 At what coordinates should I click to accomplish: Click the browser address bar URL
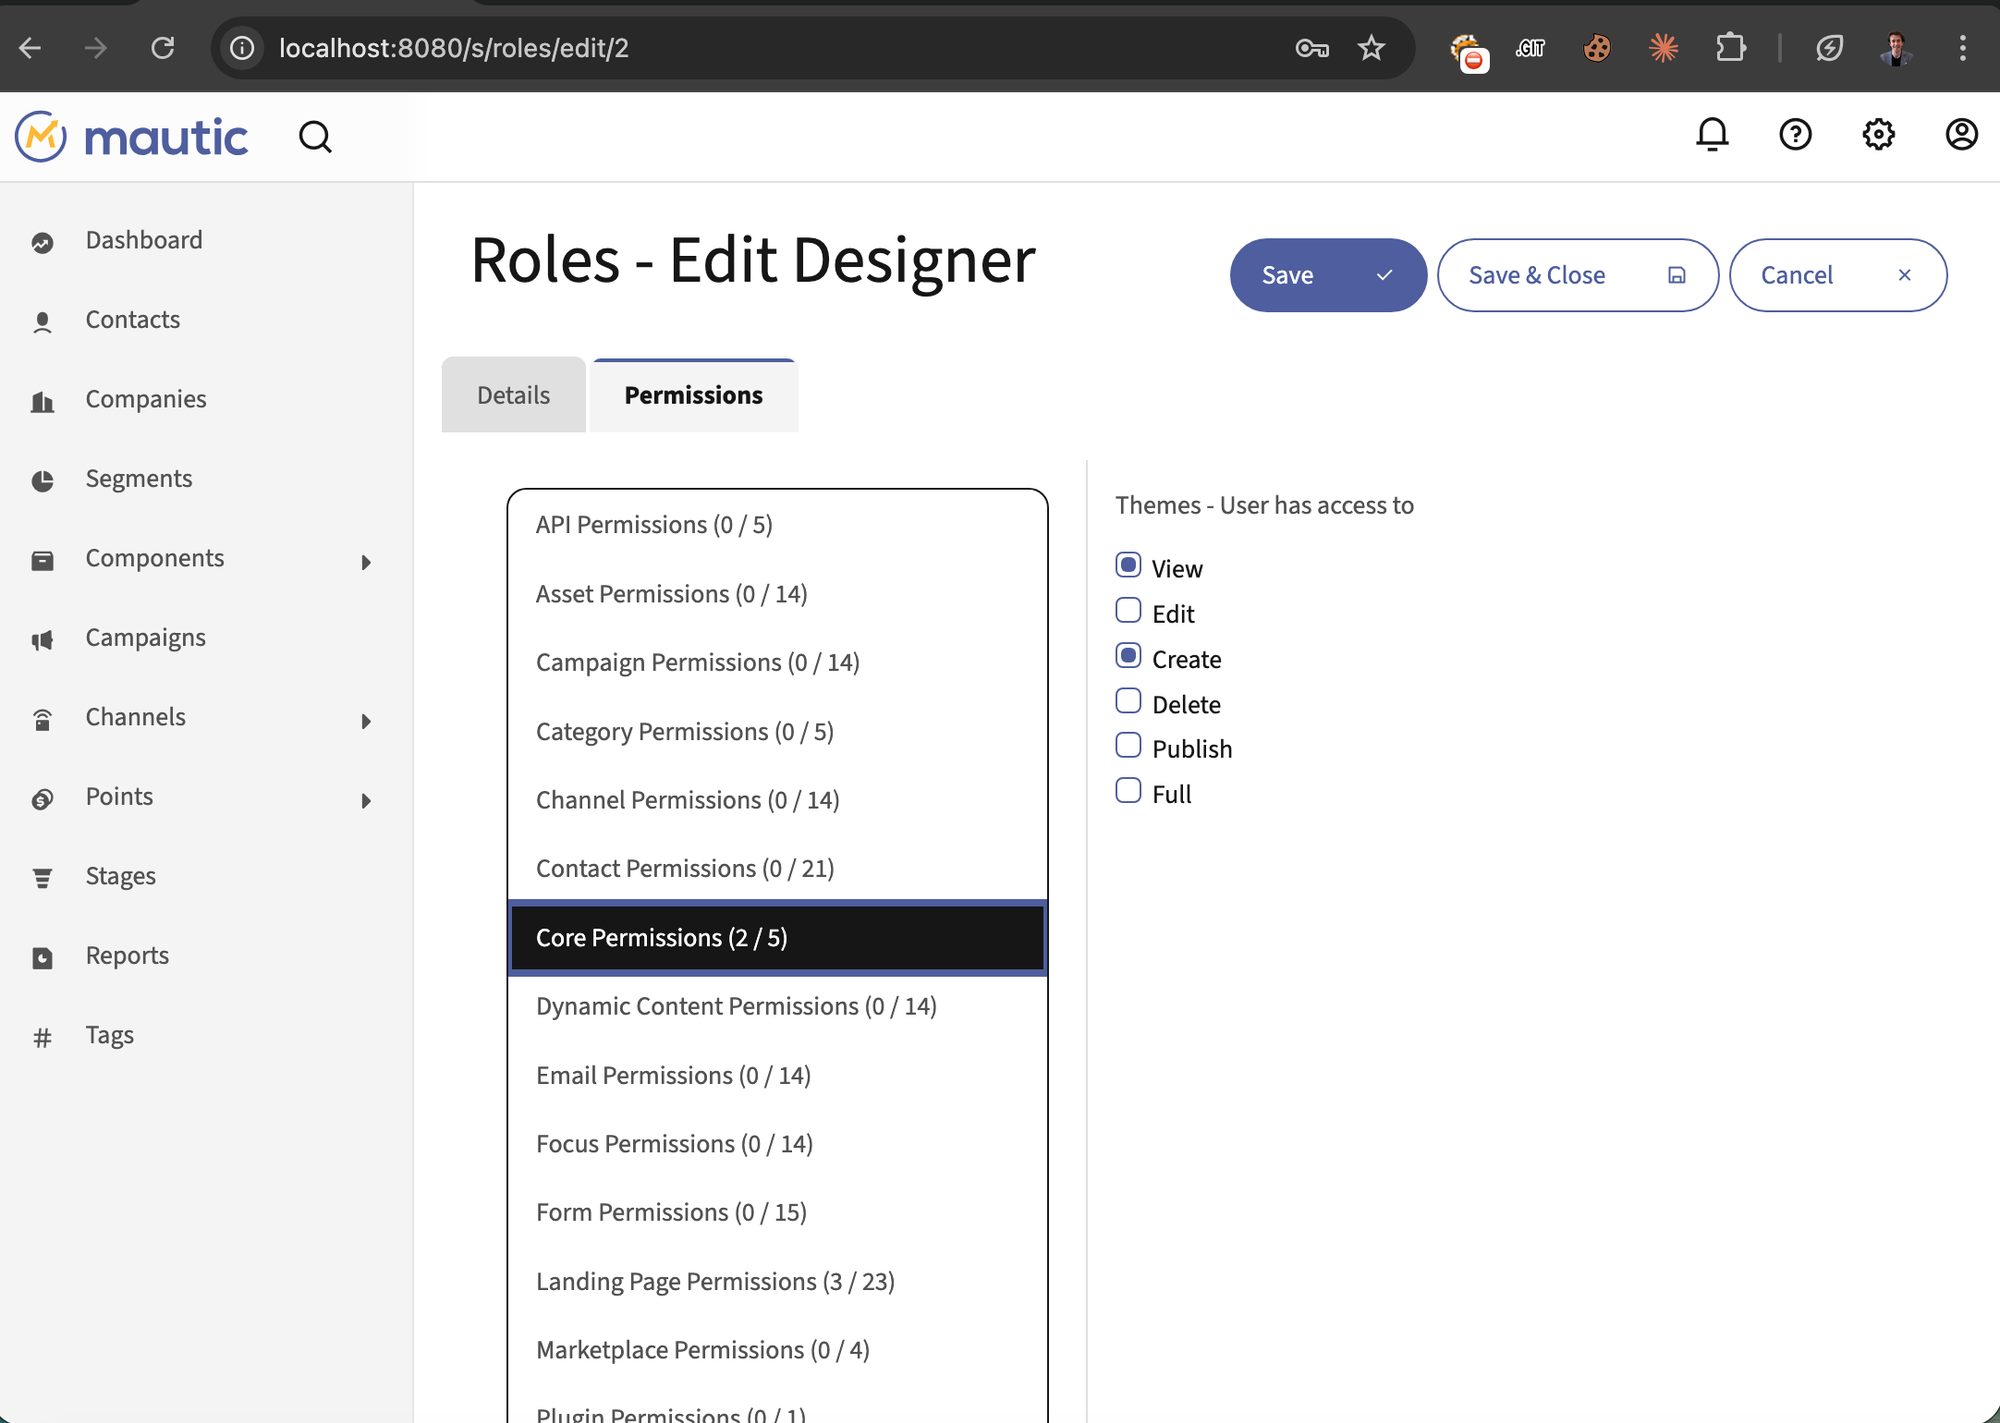click(454, 48)
